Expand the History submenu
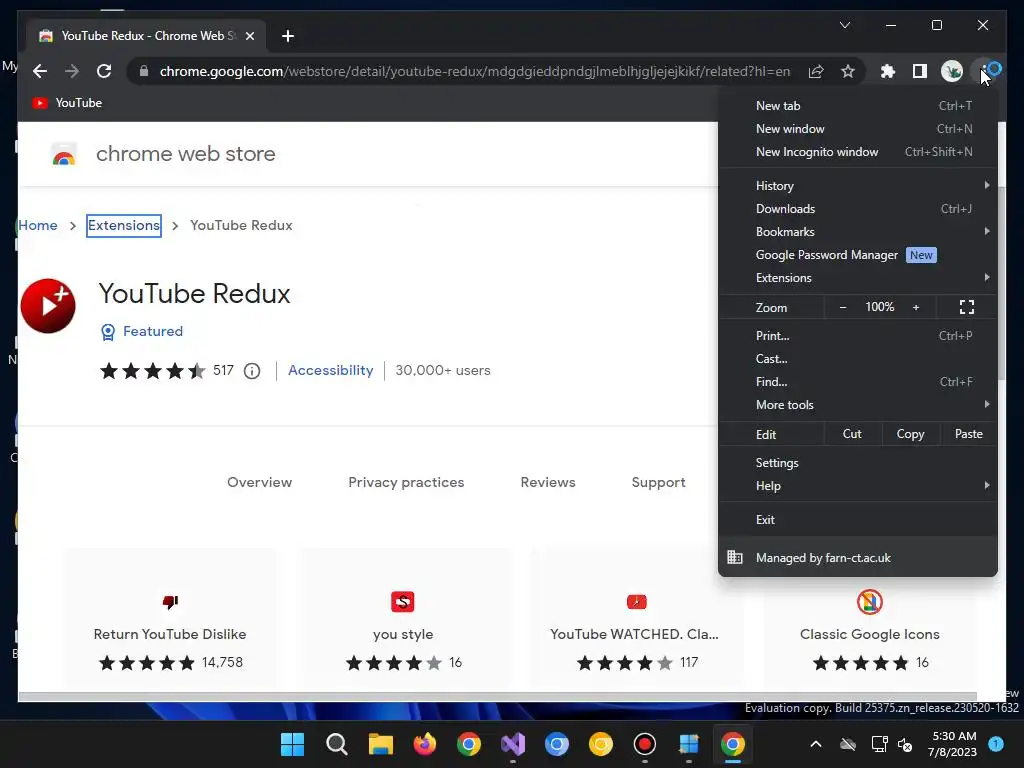Viewport: 1024px width, 768px height. (857, 185)
